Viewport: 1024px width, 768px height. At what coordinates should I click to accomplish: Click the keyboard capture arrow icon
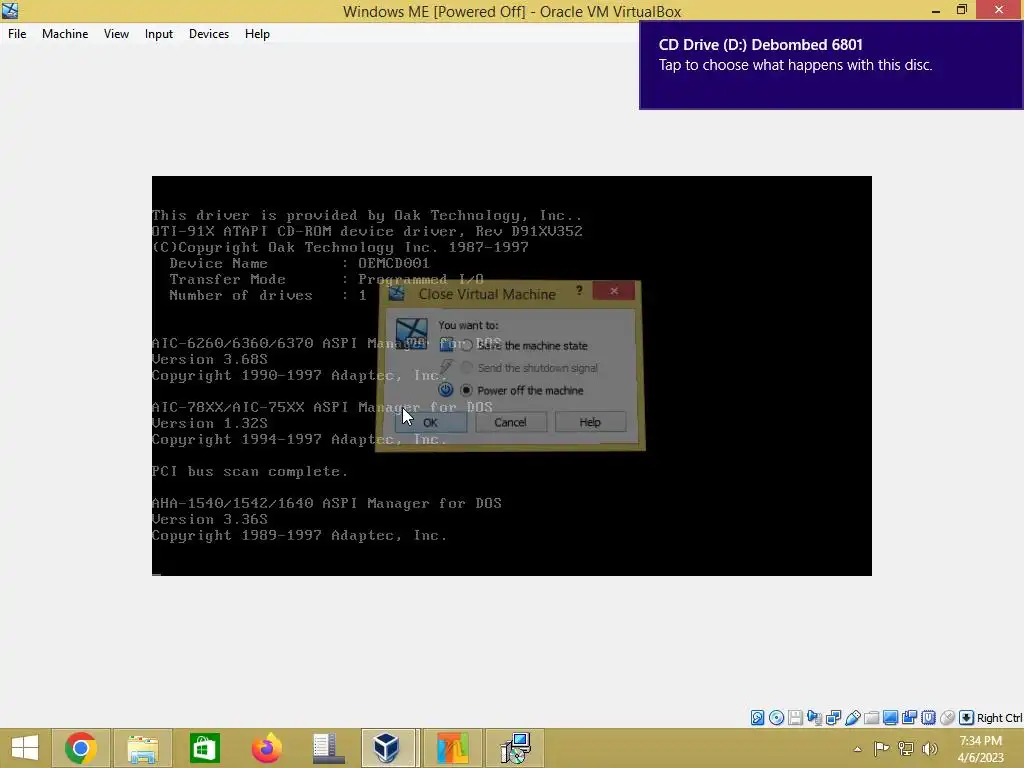(967, 718)
